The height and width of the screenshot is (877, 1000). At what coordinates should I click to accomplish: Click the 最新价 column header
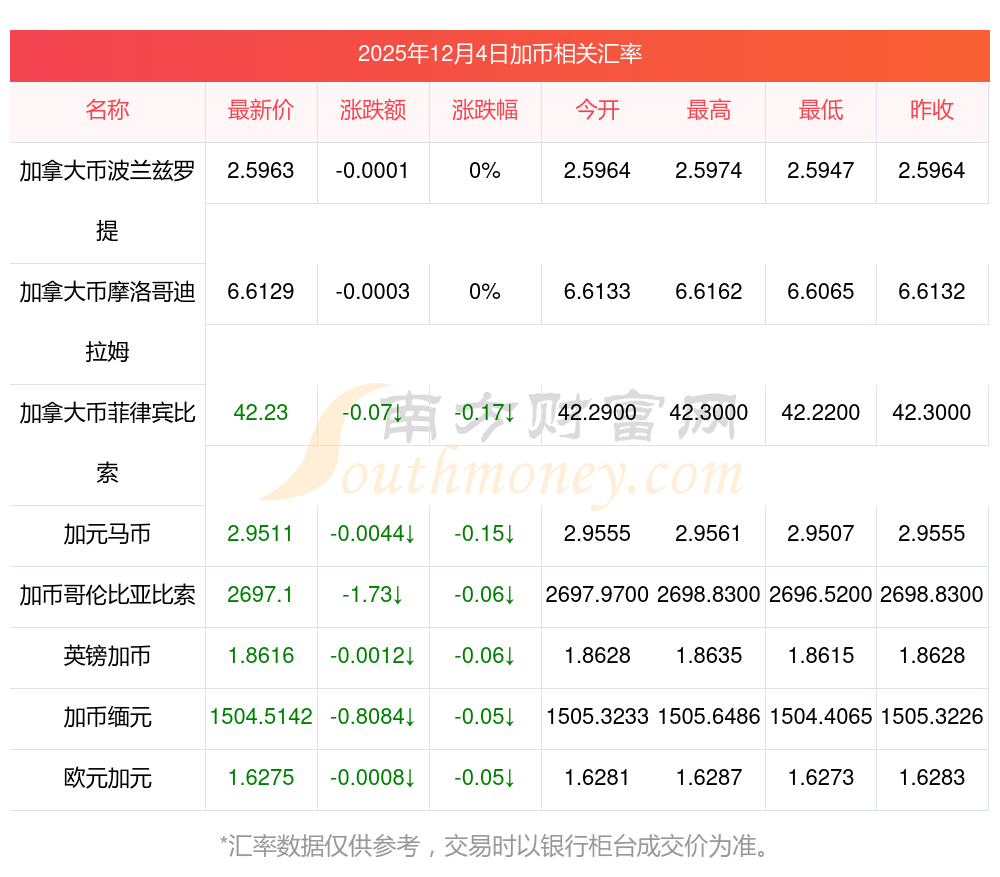point(261,111)
